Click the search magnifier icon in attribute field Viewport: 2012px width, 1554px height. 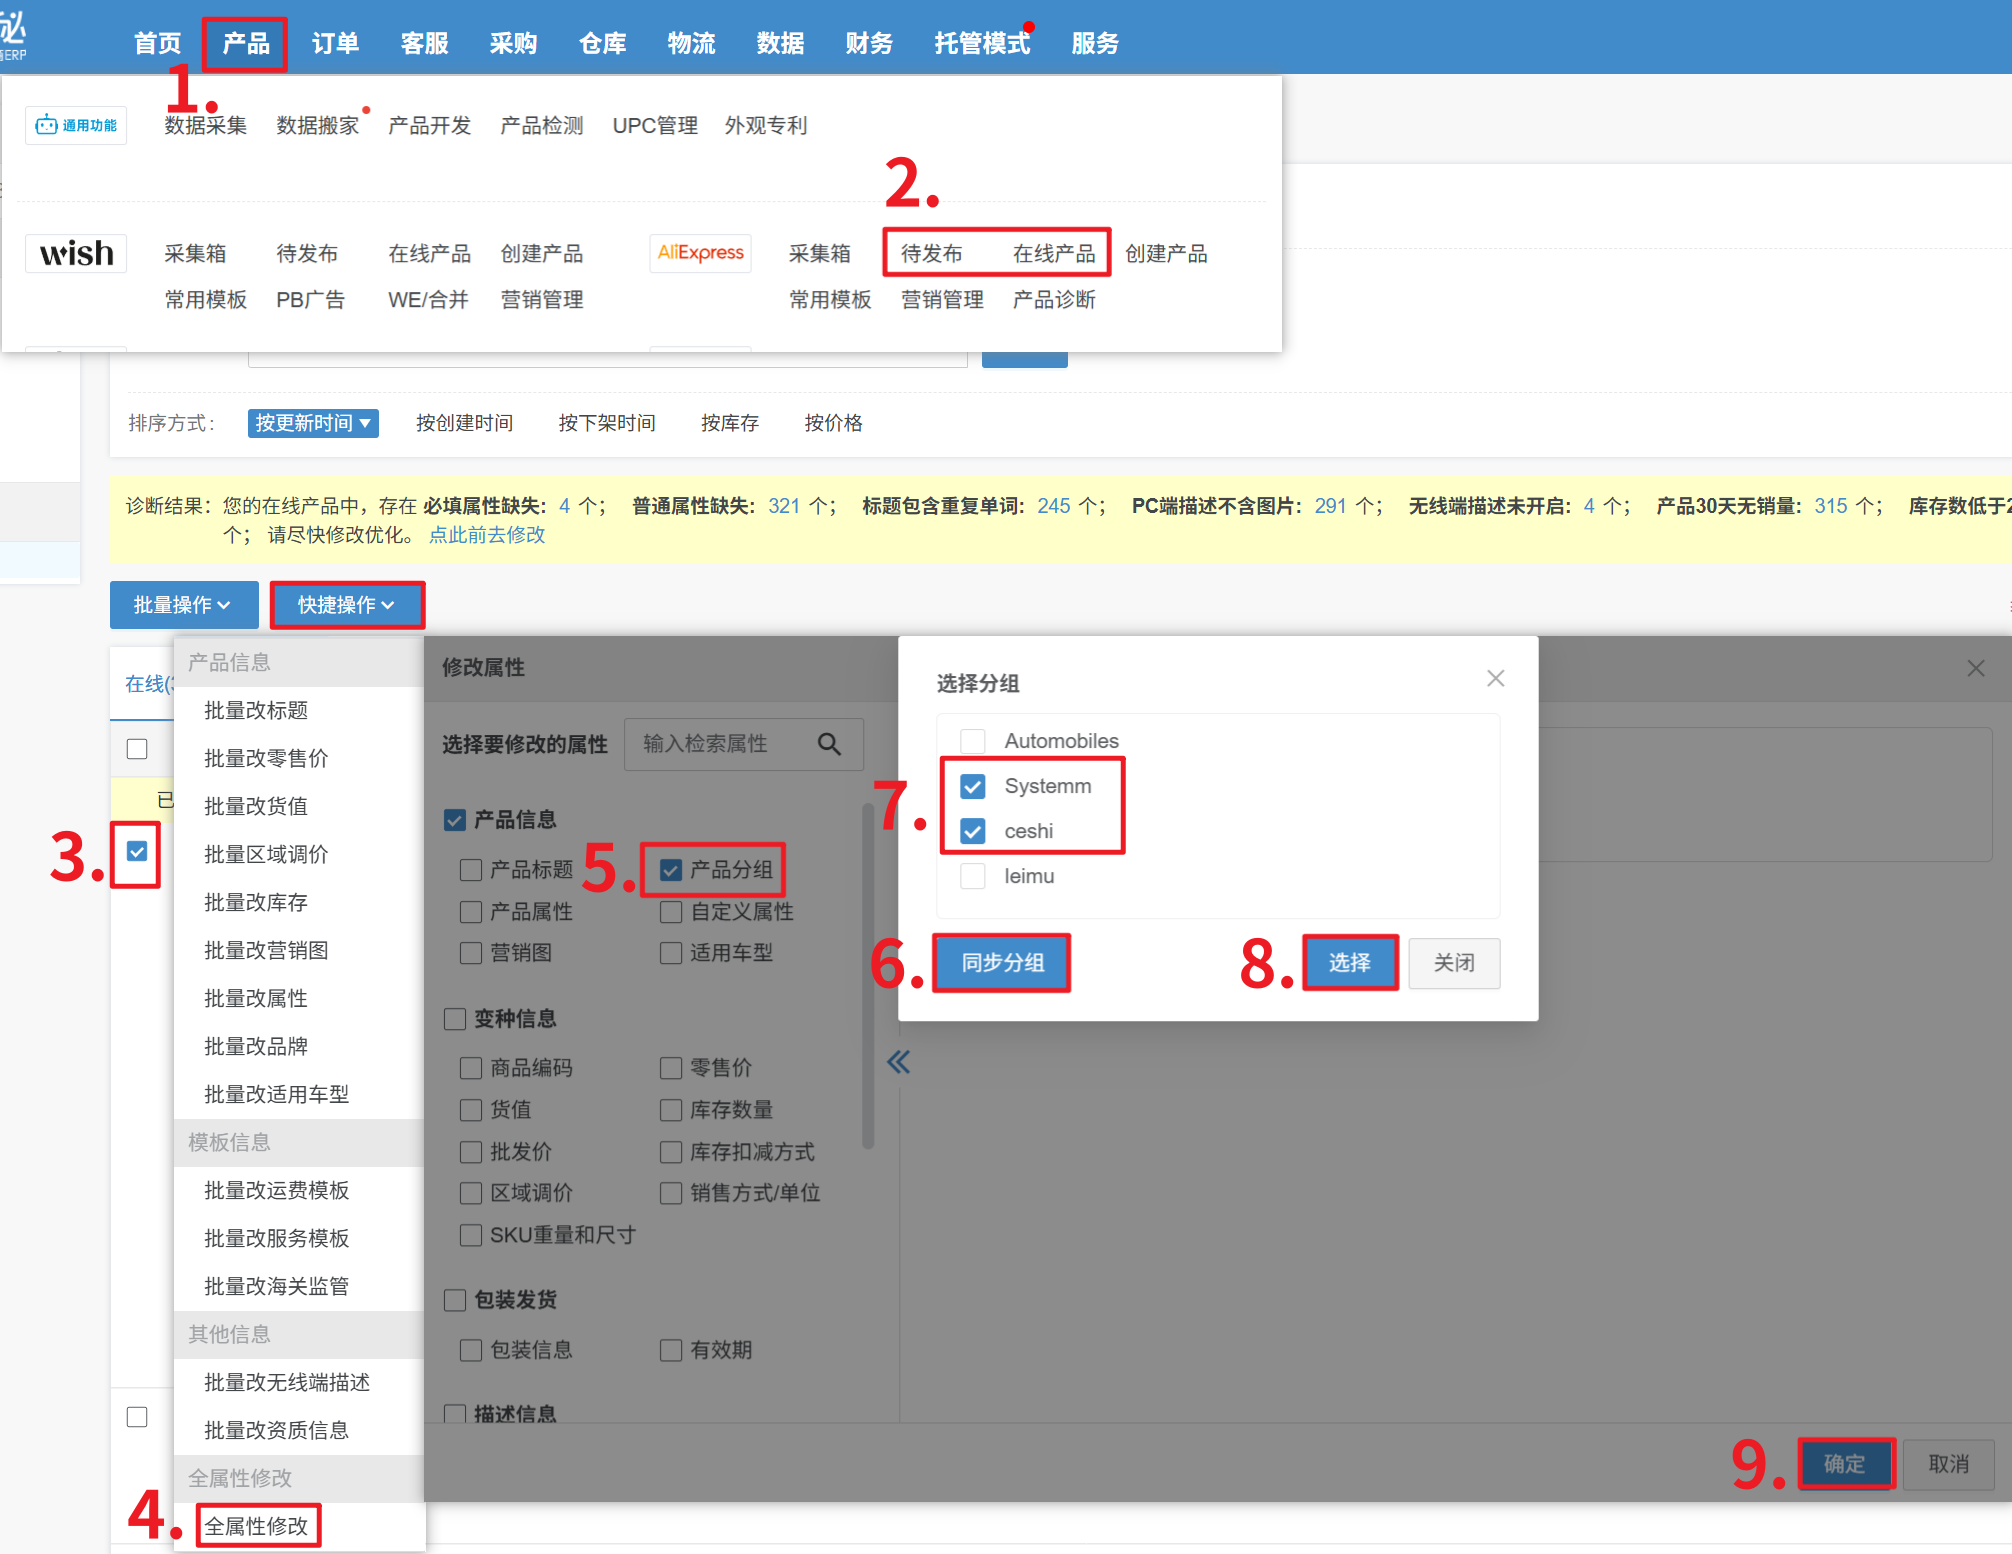click(x=829, y=744)
